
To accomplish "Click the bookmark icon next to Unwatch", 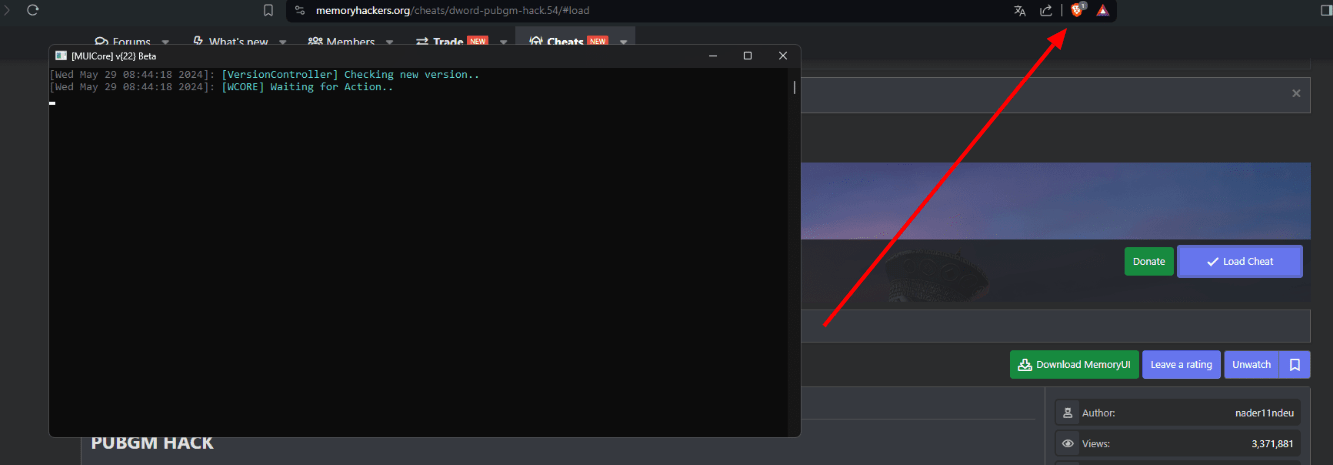I will click(x=1294, y=365).
